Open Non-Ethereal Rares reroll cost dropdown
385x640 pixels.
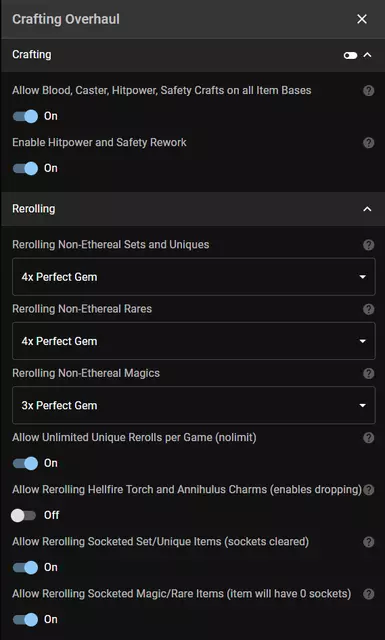[x=194, y=341]
